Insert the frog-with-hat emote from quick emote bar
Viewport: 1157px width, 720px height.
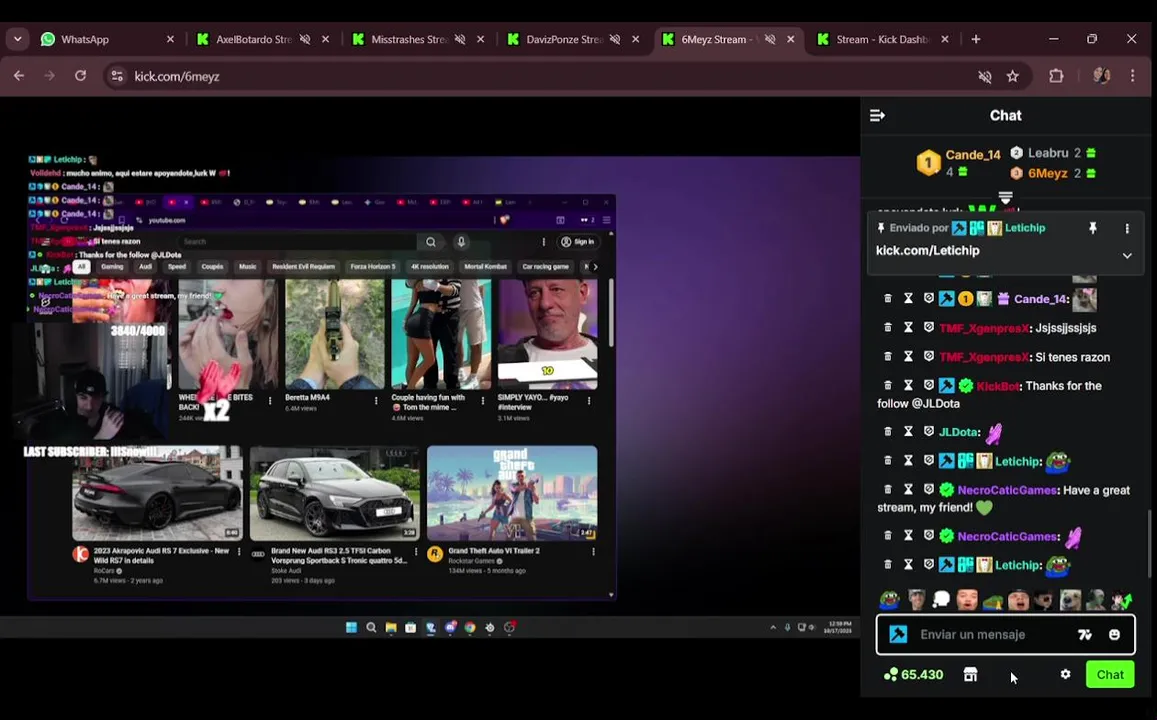(x=992, y=600)
